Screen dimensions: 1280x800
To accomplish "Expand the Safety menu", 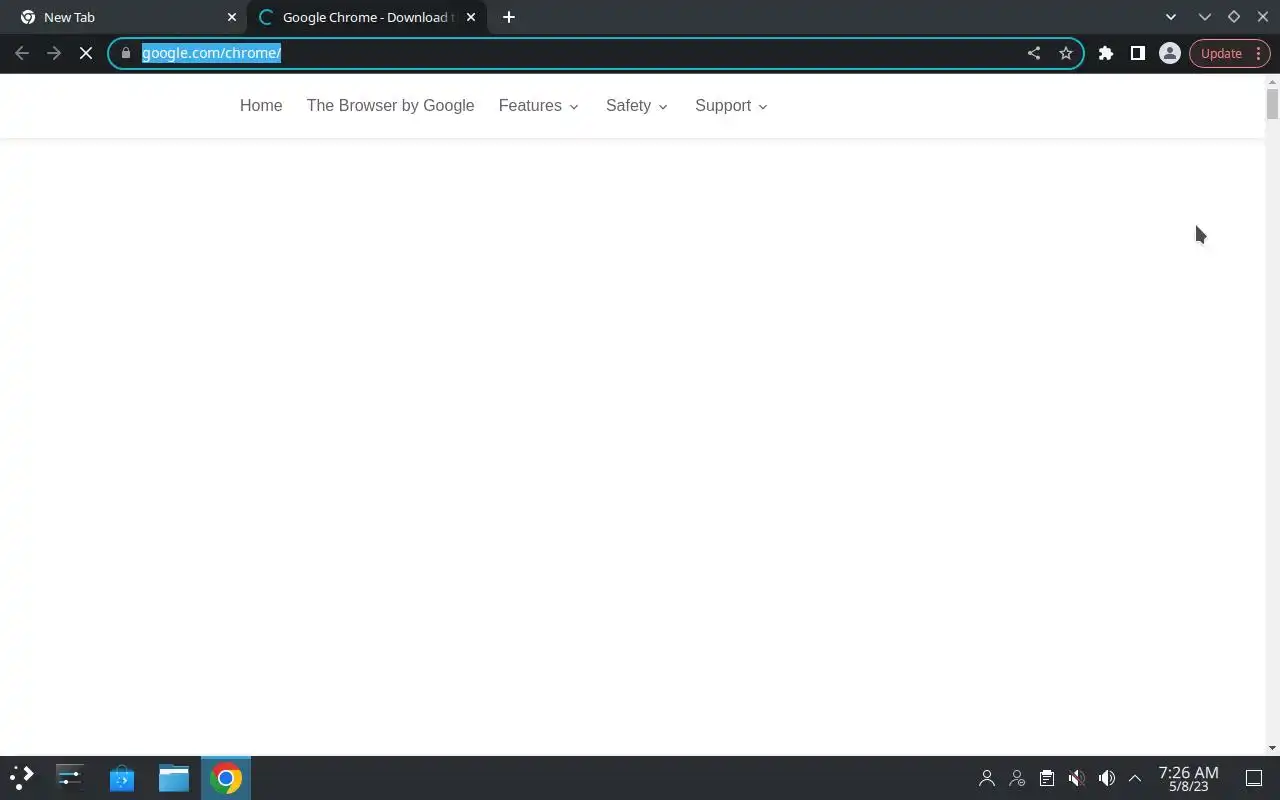I will coord(637,106).
